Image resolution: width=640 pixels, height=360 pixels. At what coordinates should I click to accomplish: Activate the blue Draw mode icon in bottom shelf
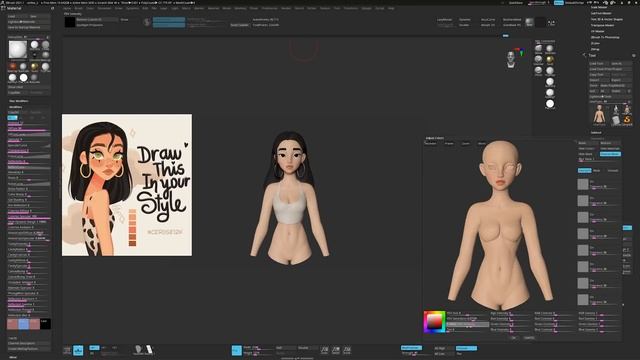[x=237, y=350]
